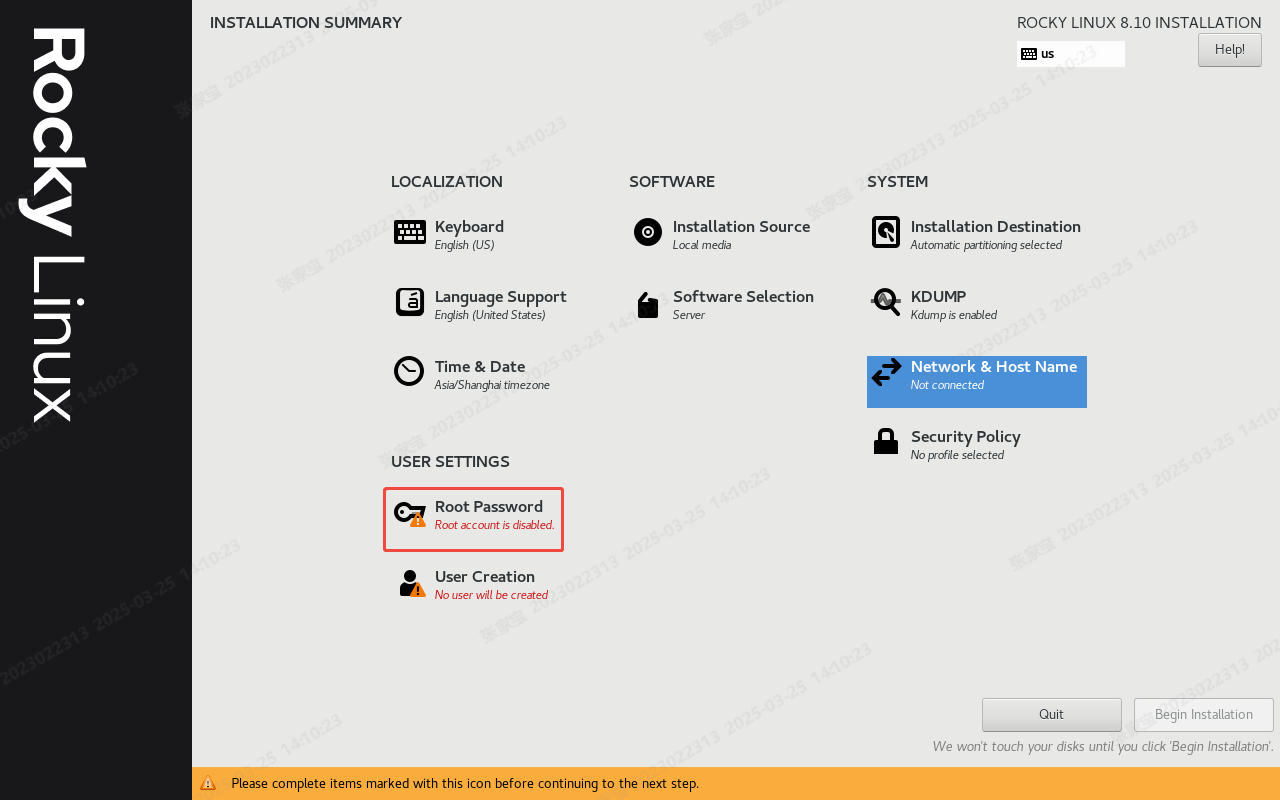Click Network & Host Name arrows icon
The width and height of the screenshot is (1280, 800).
(x=886, y=372)
